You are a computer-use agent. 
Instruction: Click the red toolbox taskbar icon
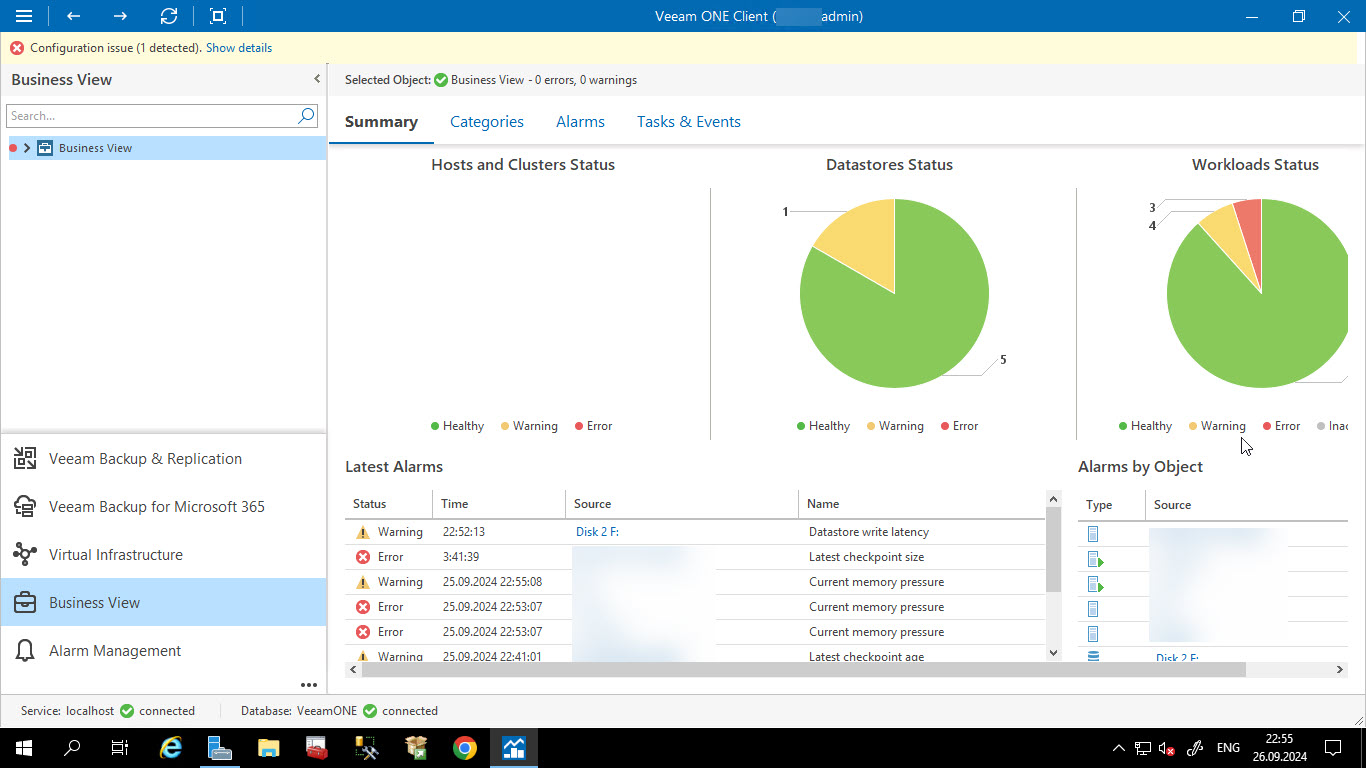tap(317, 748)
